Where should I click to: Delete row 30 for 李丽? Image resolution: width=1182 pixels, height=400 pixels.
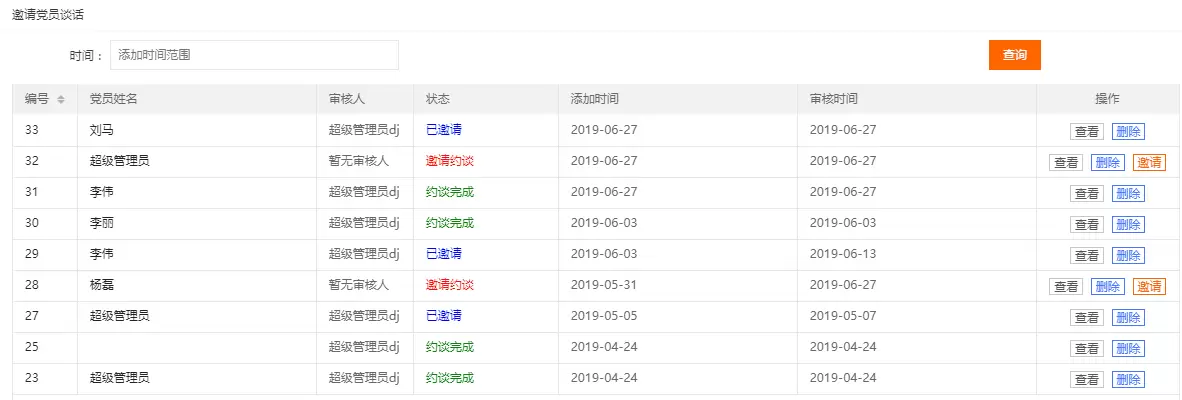(1128, 224)
